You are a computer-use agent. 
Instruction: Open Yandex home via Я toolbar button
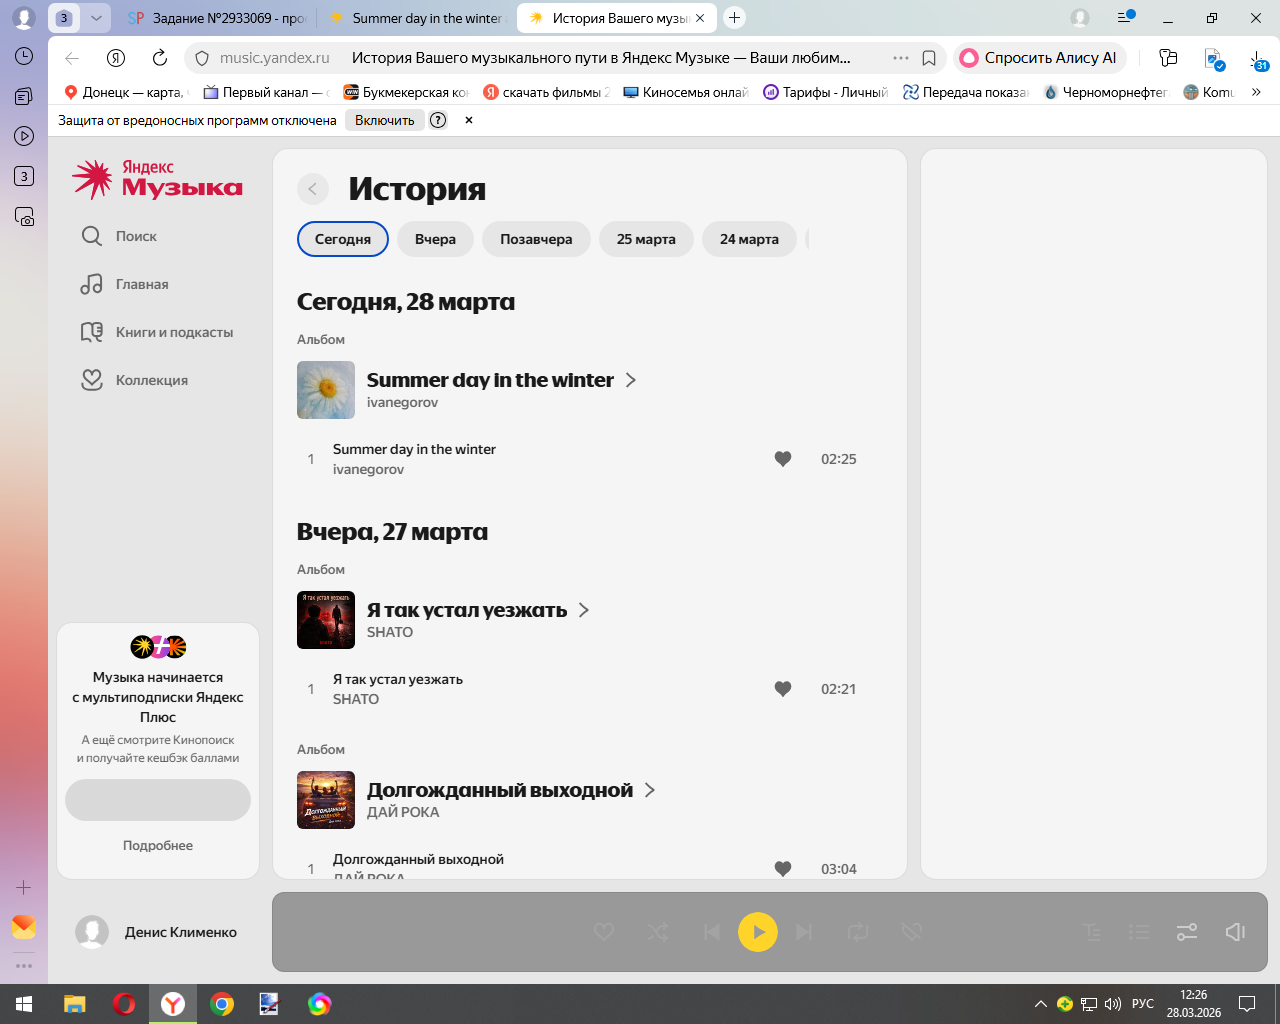pos(116,58)
